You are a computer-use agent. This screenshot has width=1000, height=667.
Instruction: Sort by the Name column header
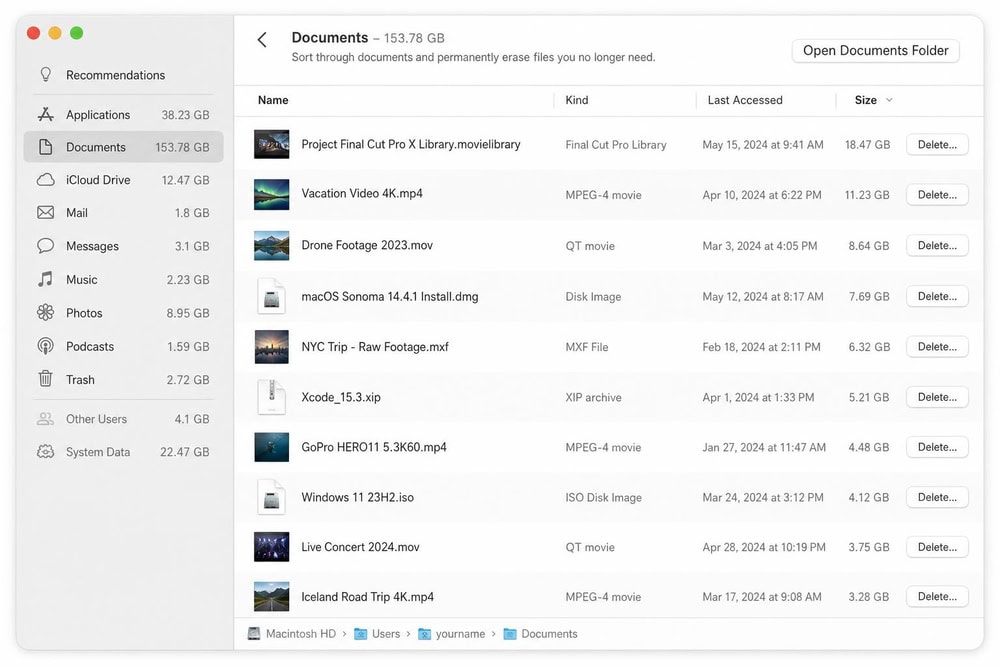coord(273,100)
